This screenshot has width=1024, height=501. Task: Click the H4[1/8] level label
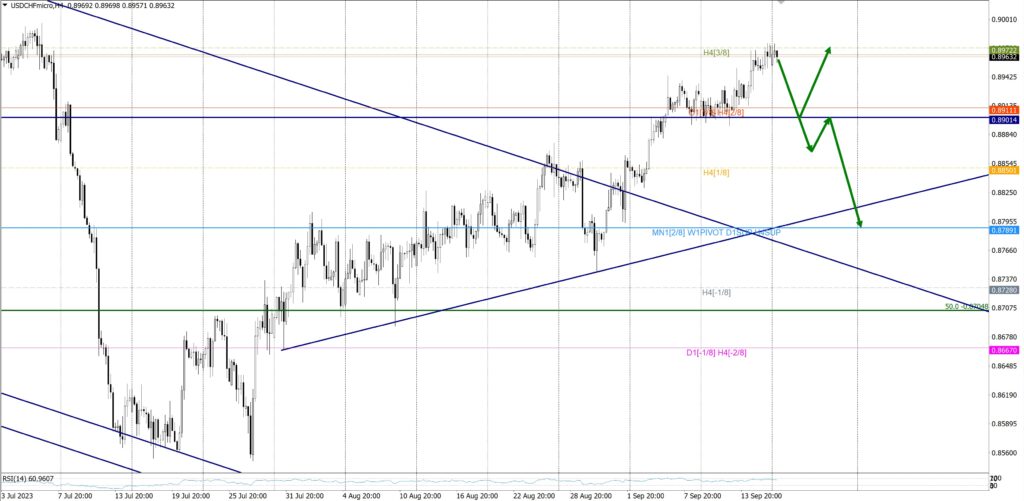pyautogui.click(x=716, y=172)
